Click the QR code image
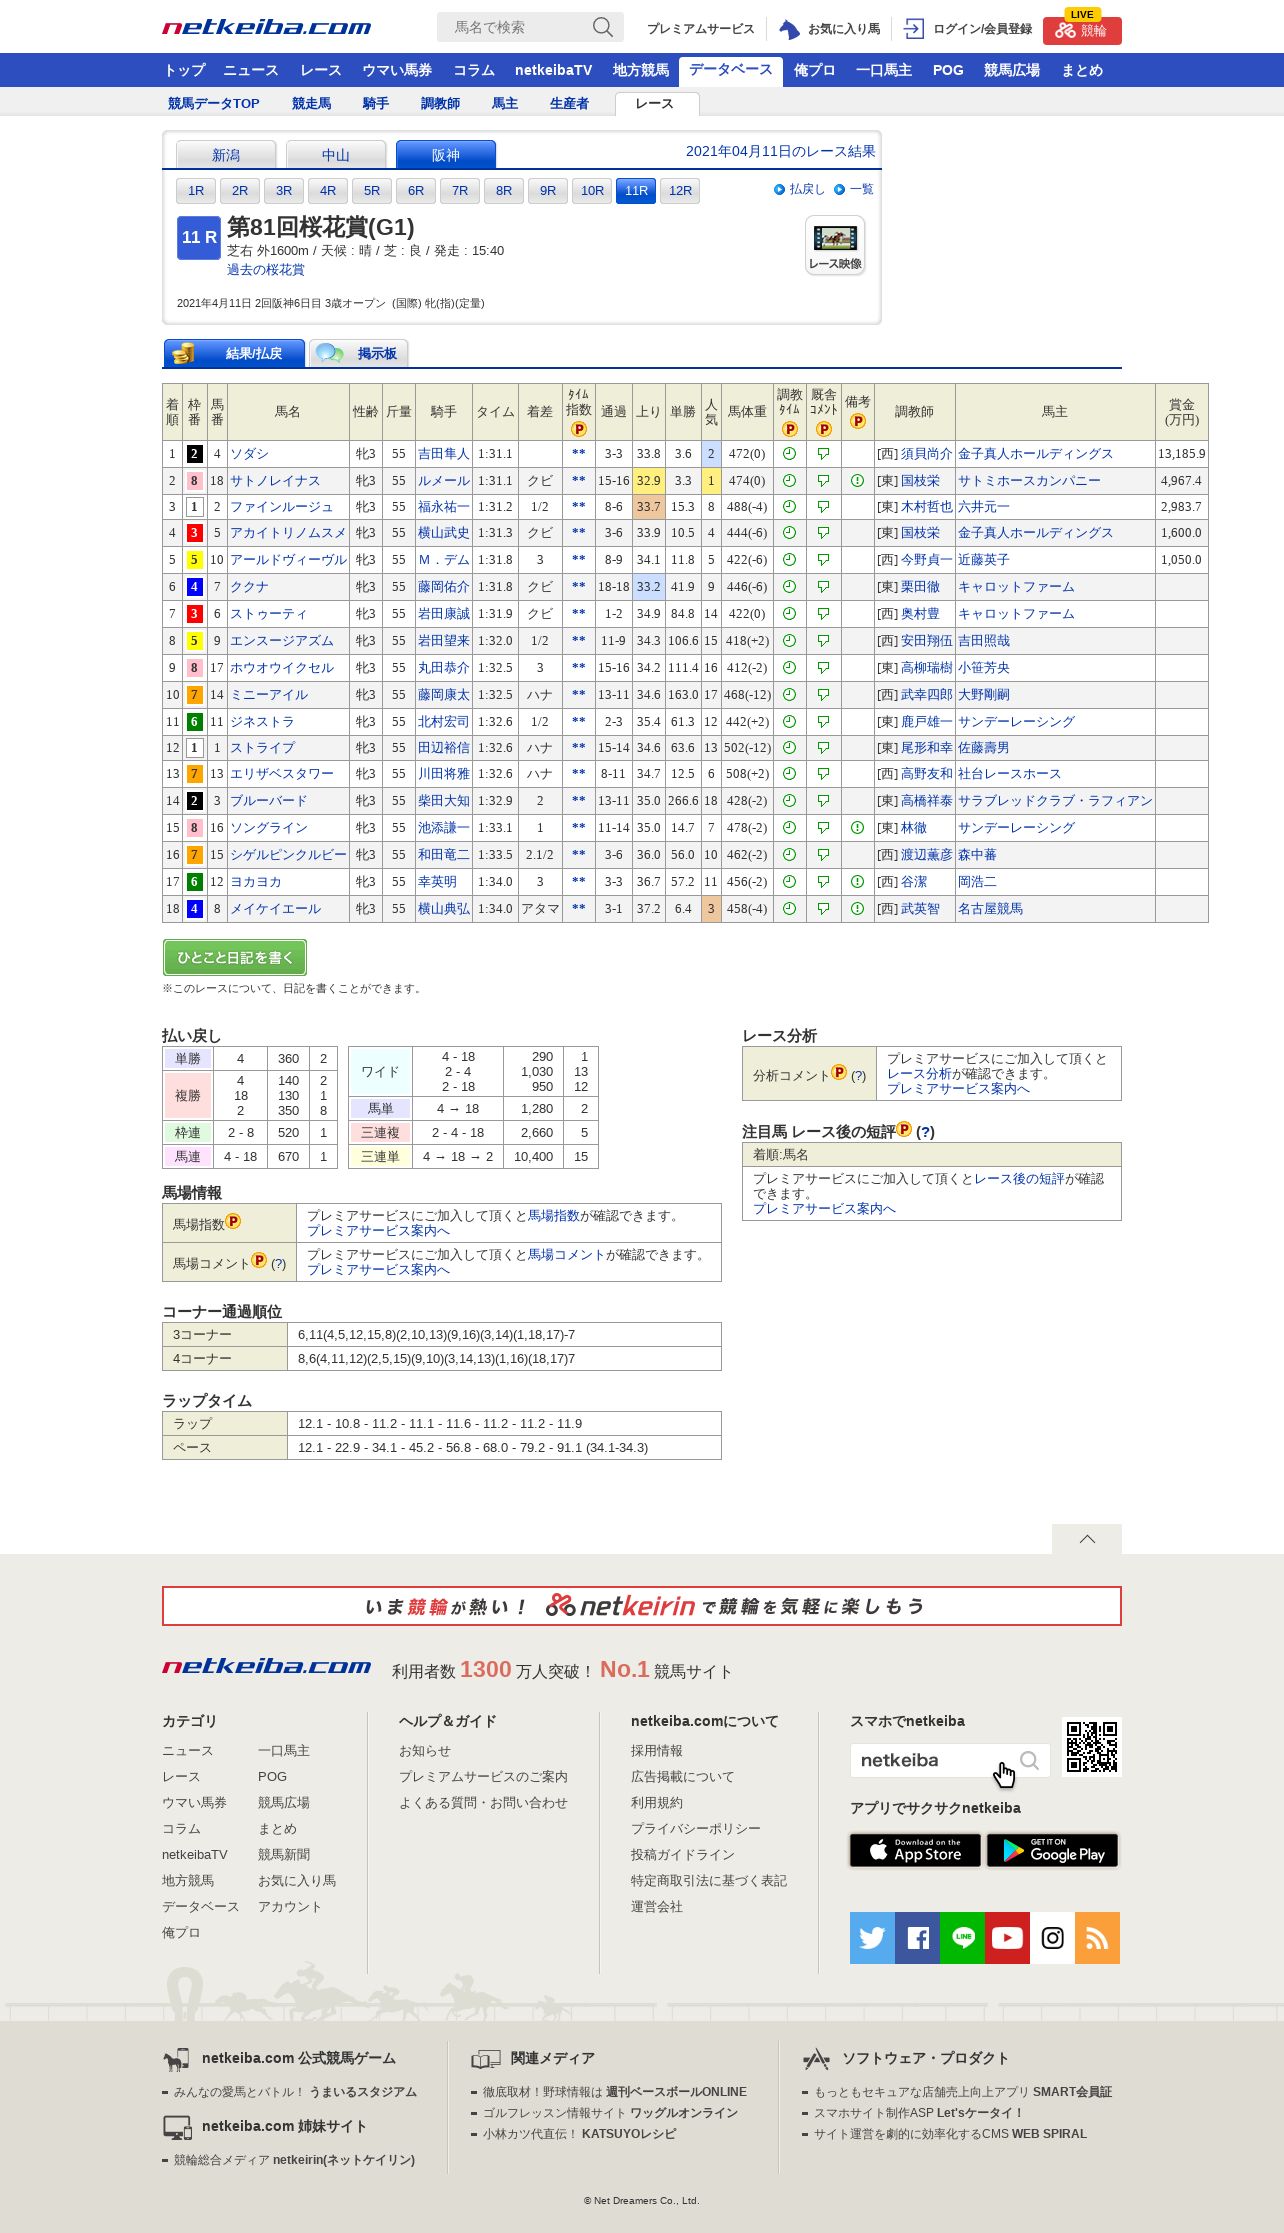 [x=1091, y=1747]
